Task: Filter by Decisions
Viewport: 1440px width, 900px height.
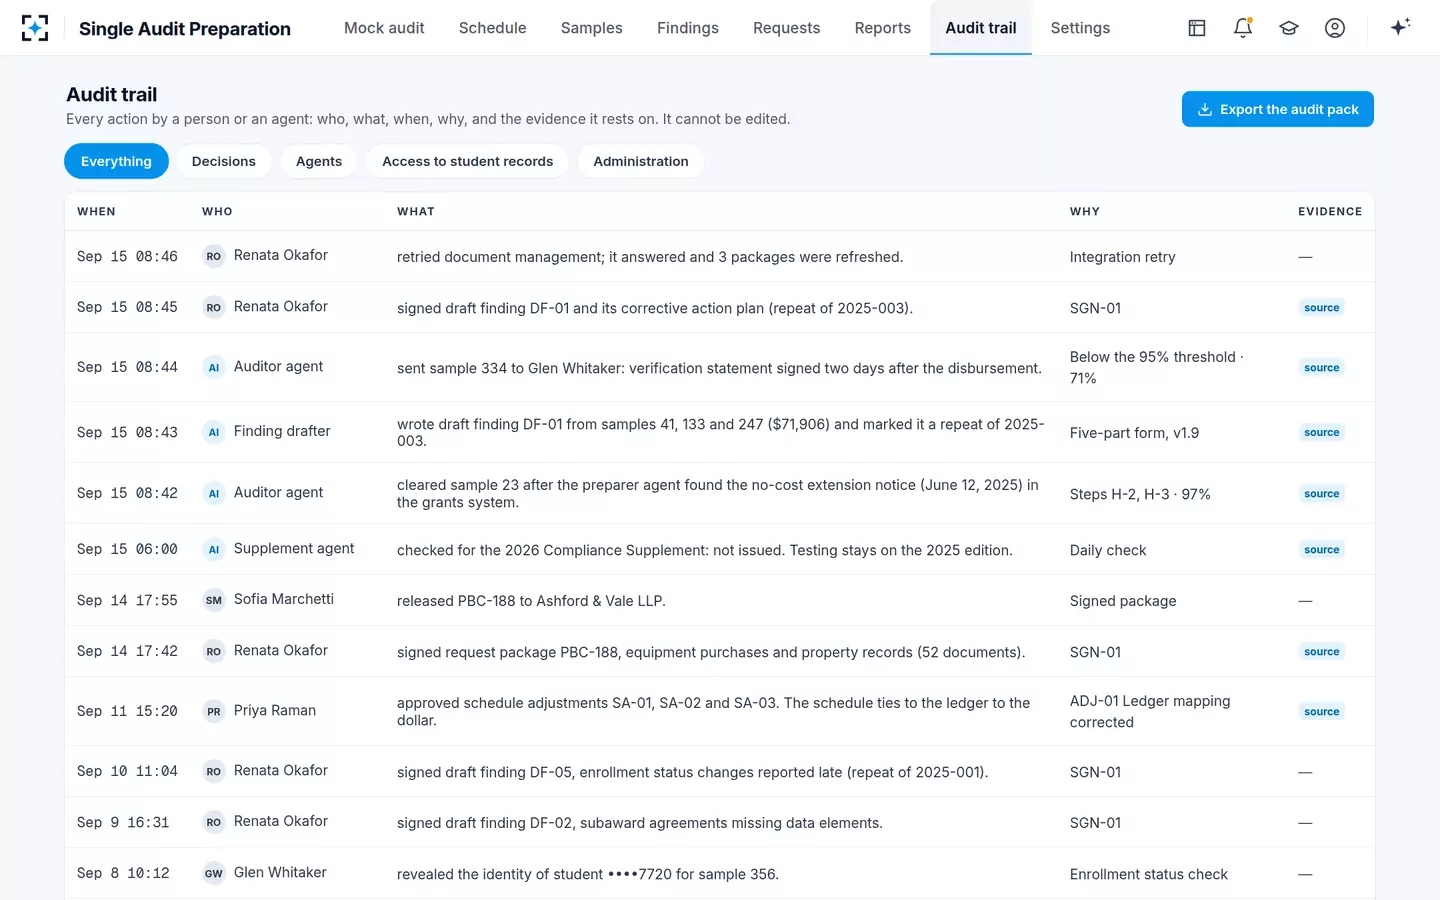Action: (x=223, y=161)
